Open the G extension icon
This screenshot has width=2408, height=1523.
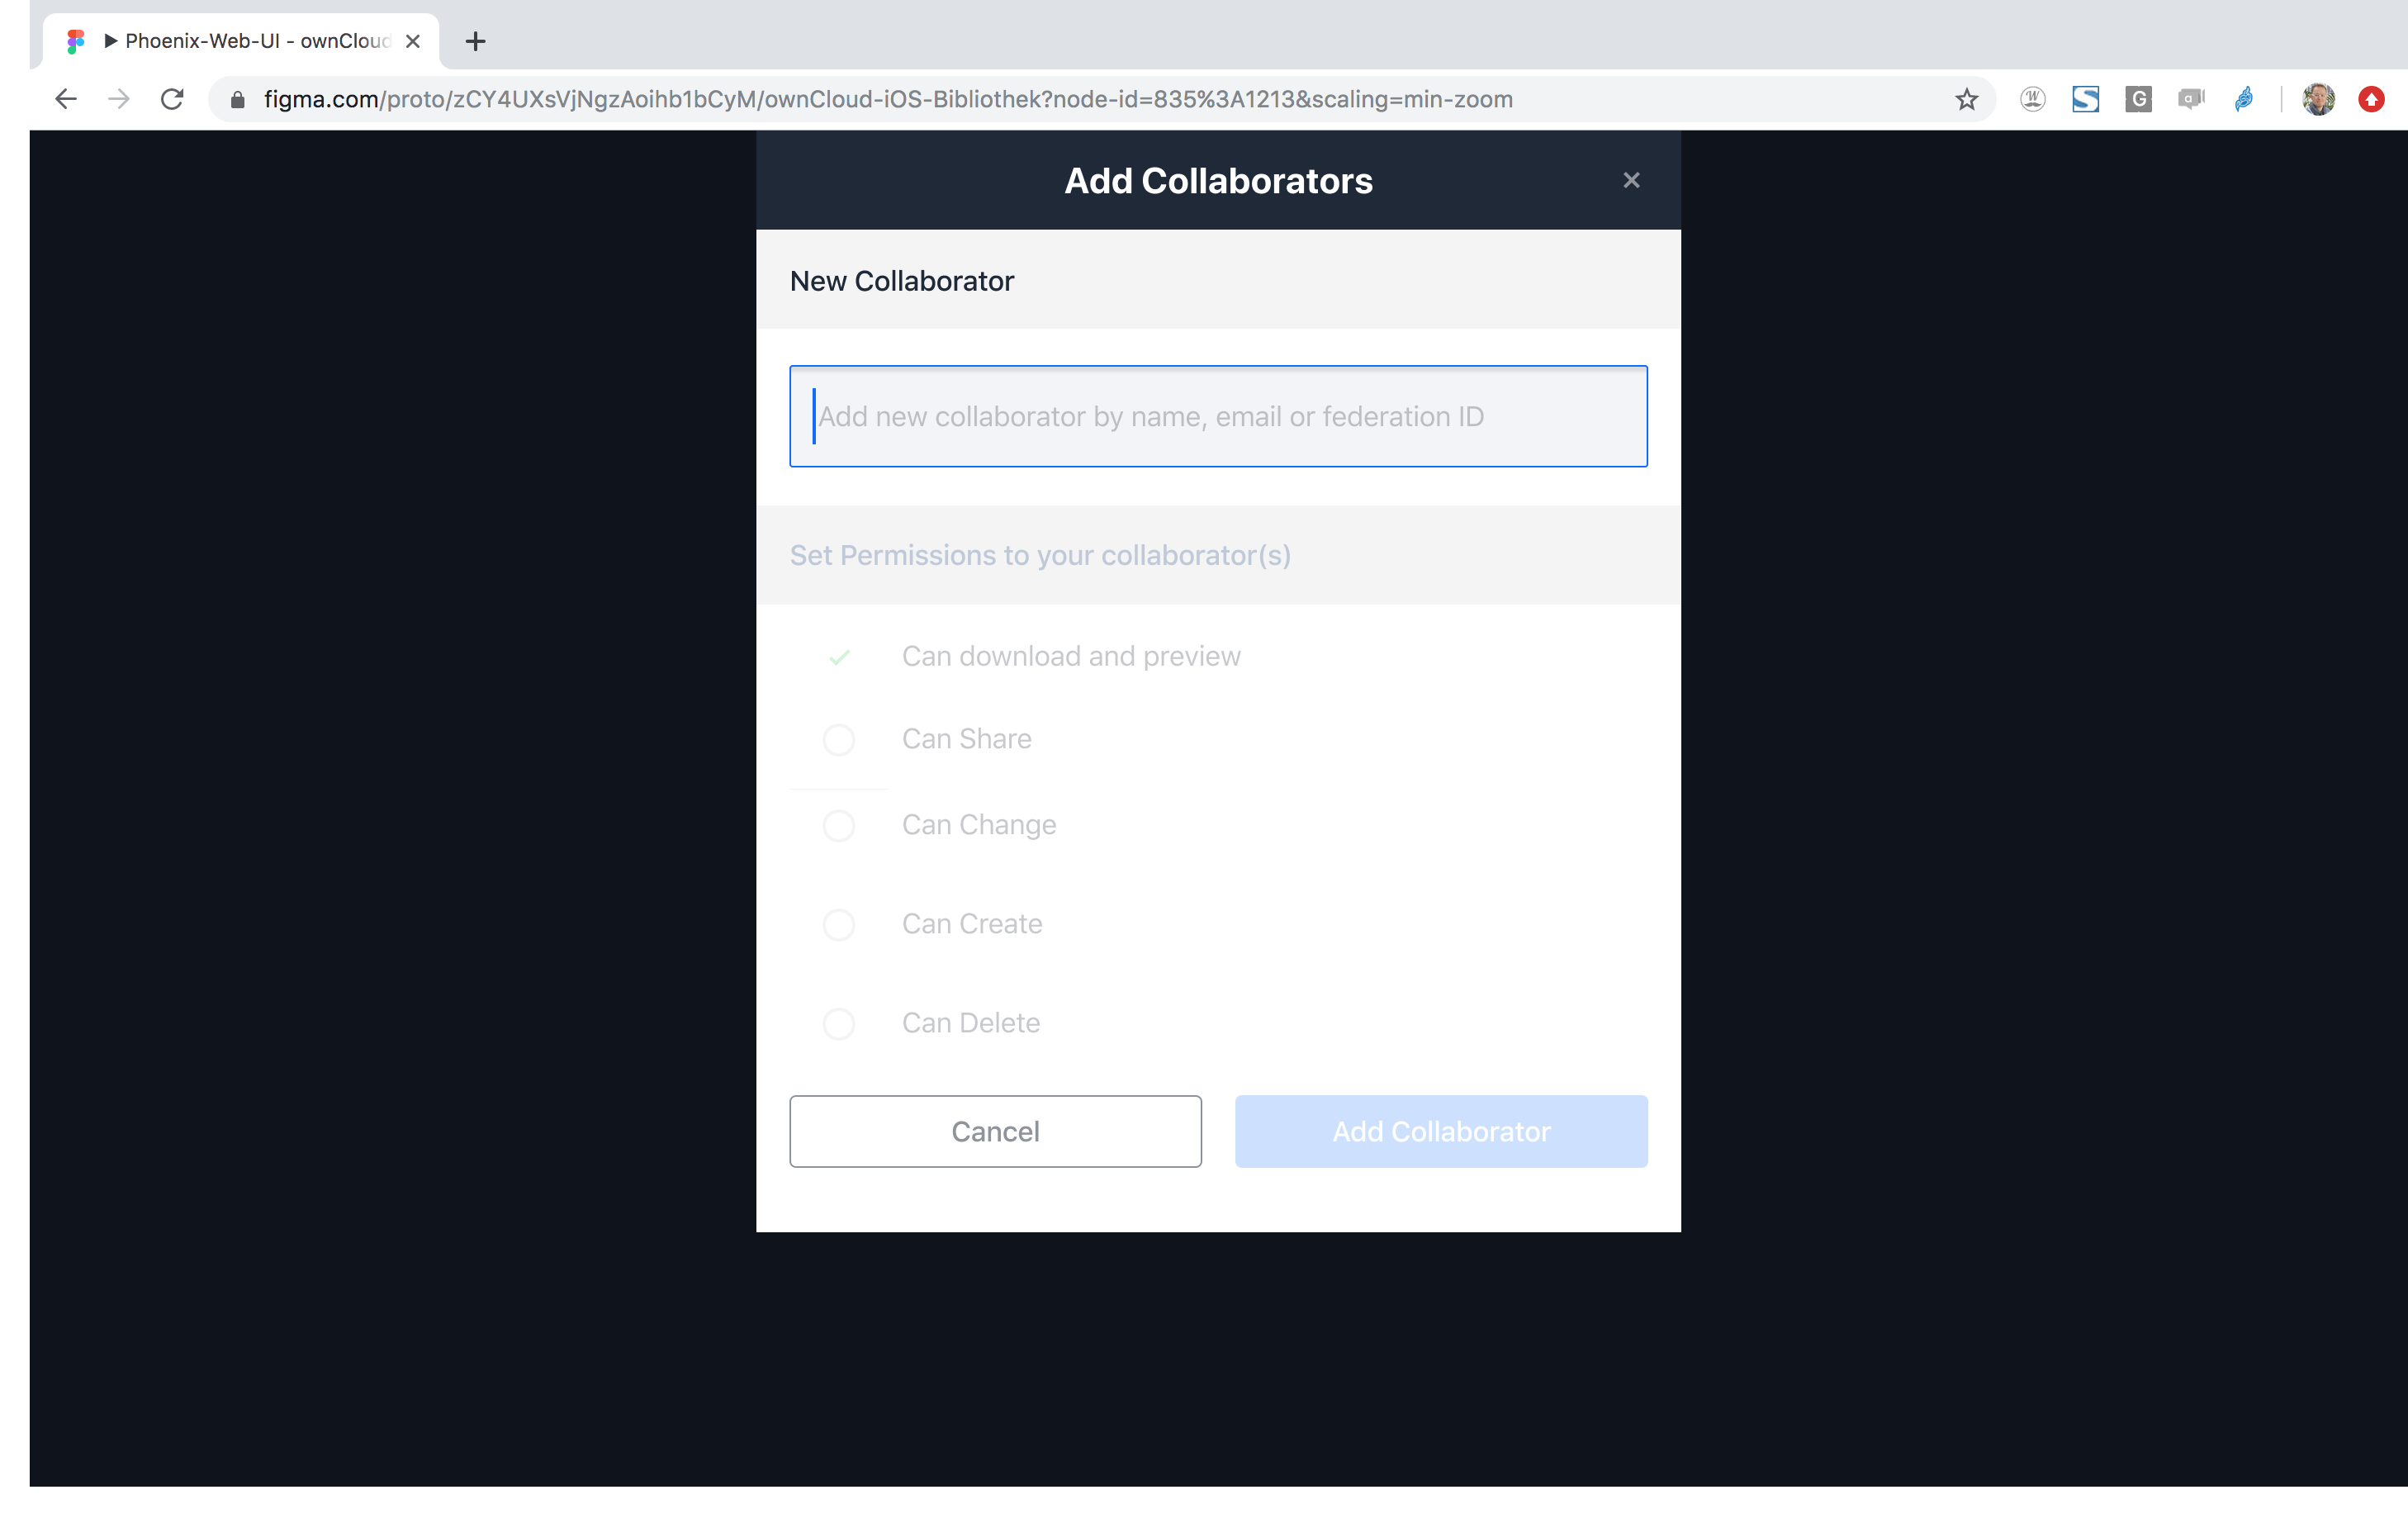click(2138, 99)
